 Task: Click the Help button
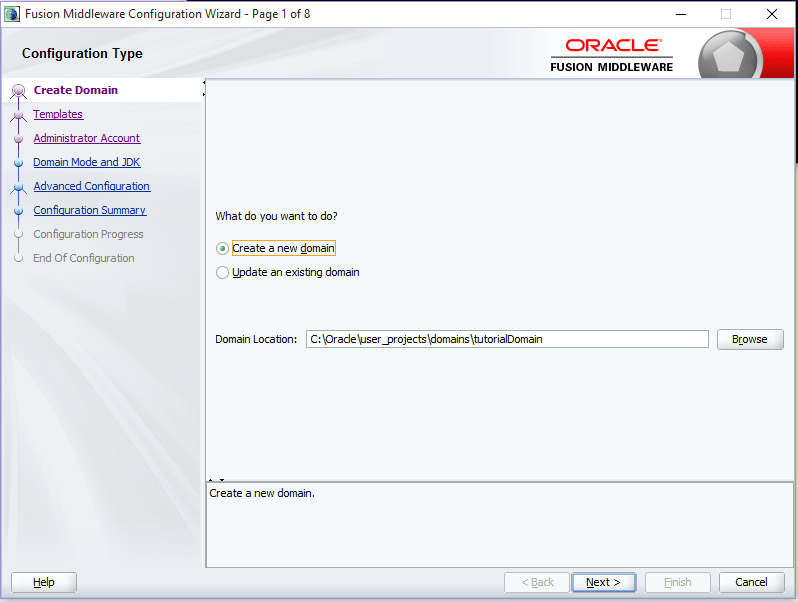[x=44, y=582]
